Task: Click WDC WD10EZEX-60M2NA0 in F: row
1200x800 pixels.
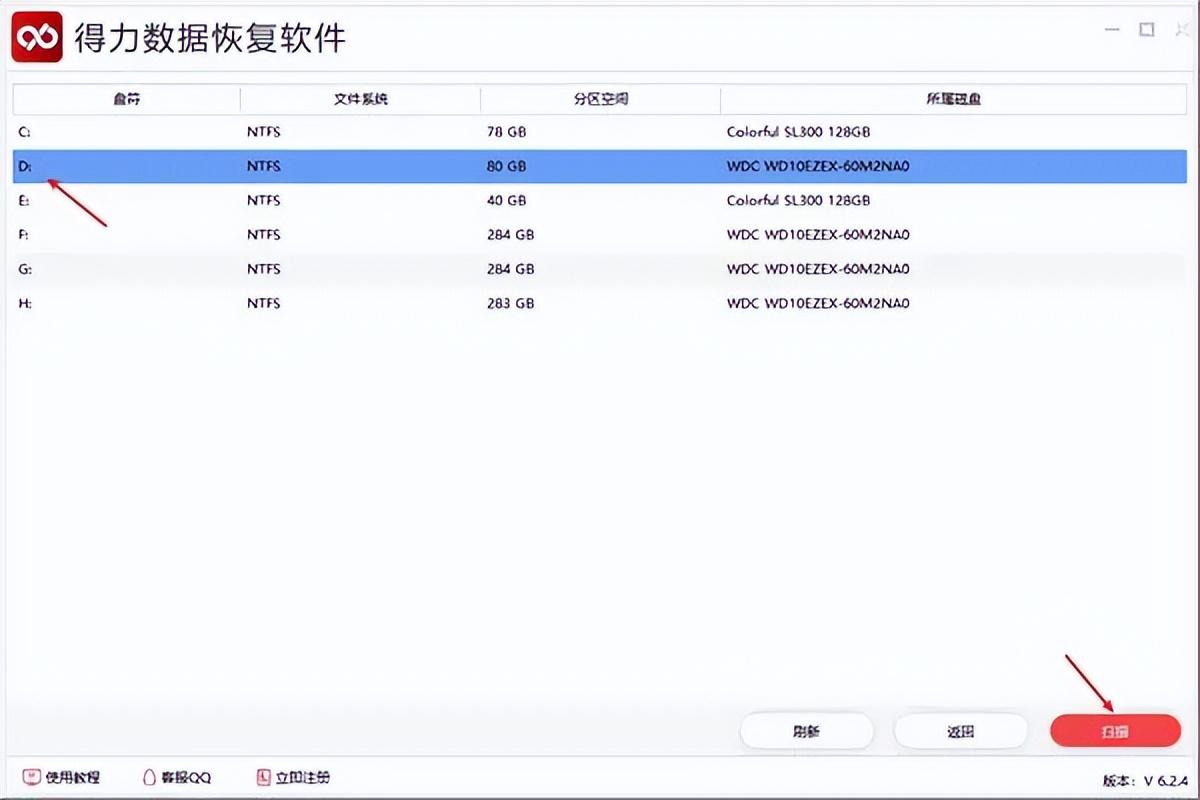Action: coord(818,235)
